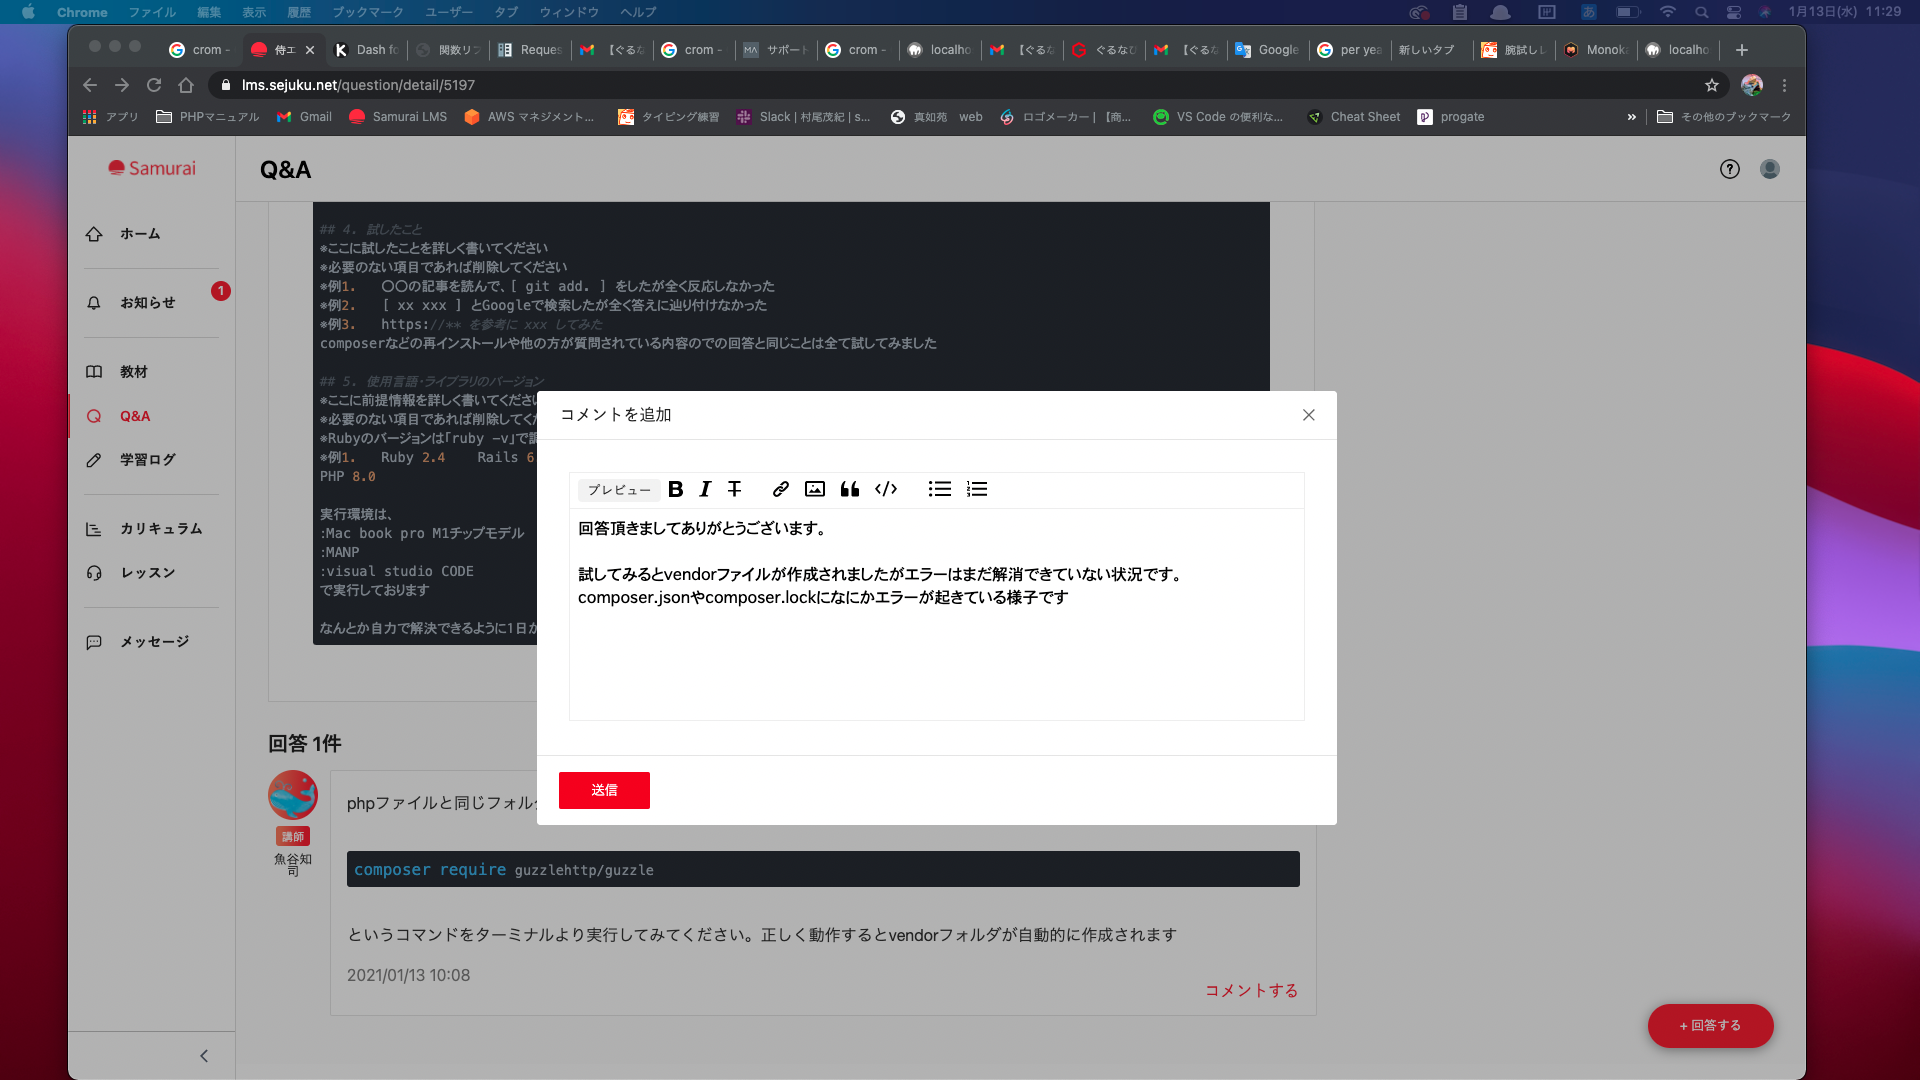The height and width of the screenshot is (1080, 1920).
Task: Toggle プレビュー mode in the comment editor
Action: [x=618, y=489]
